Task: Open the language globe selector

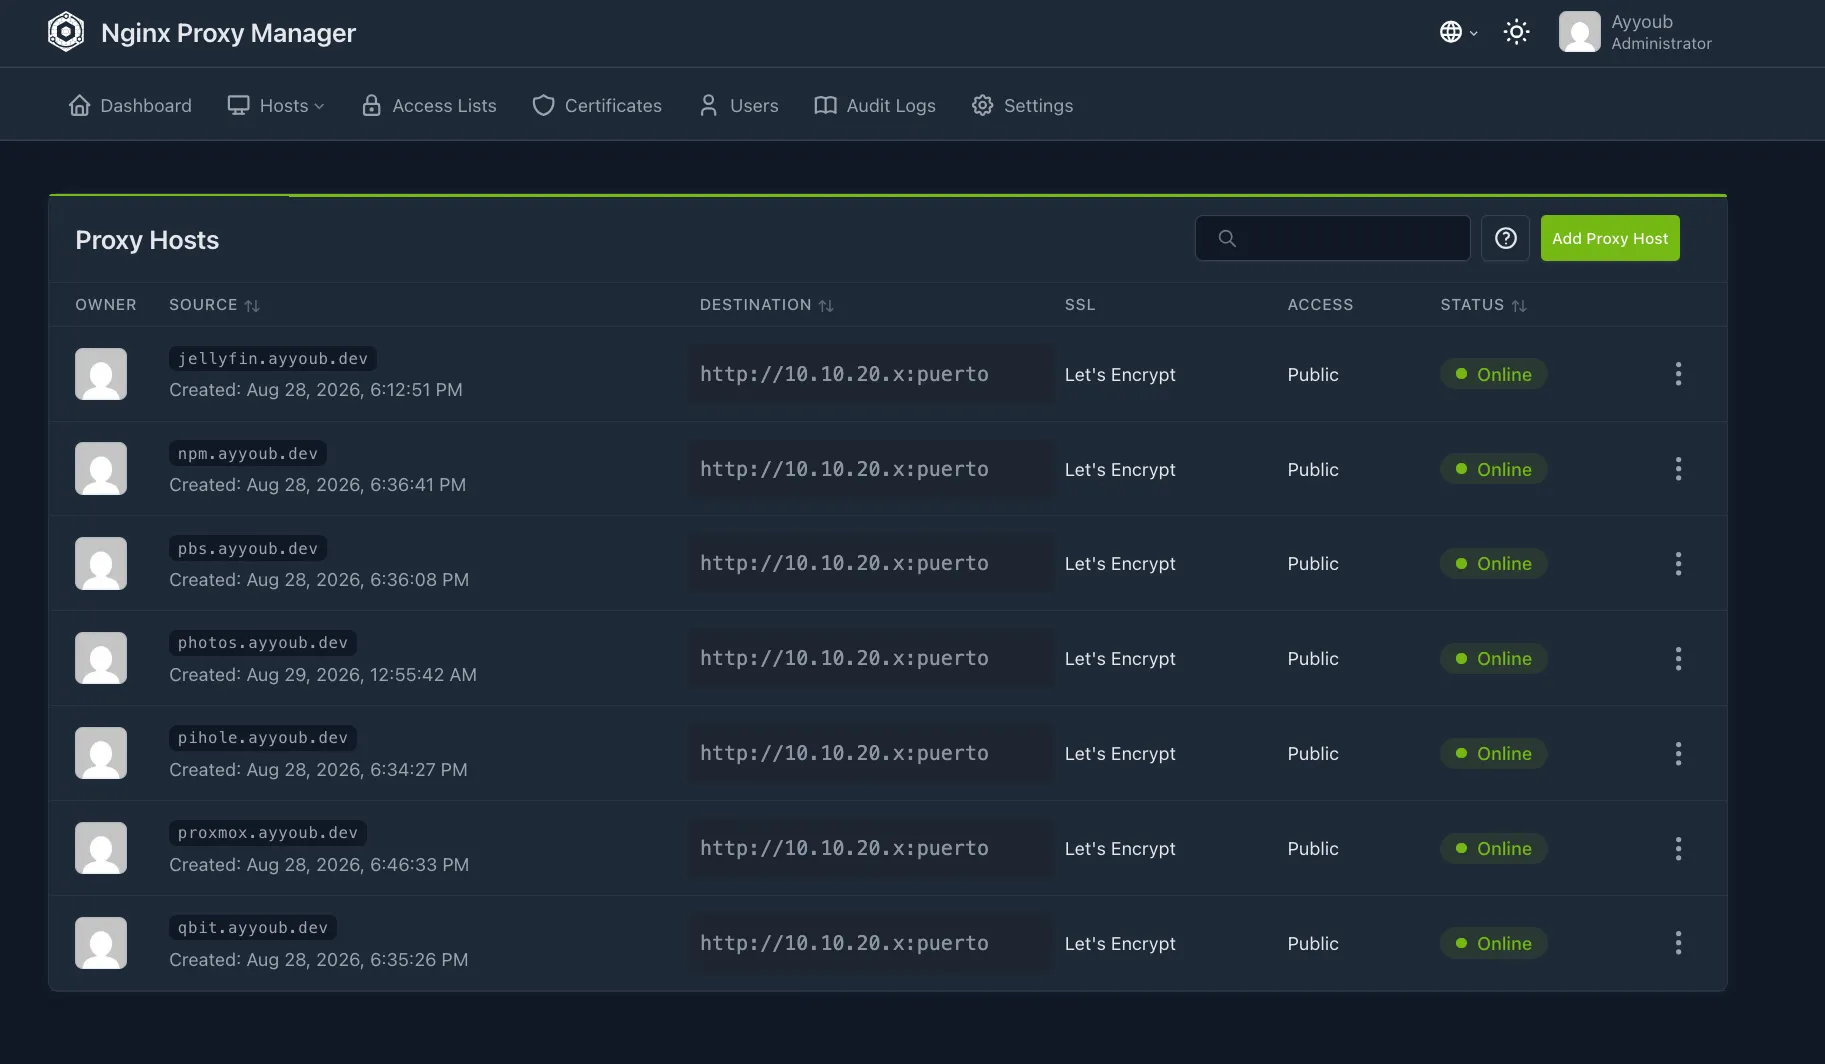Action: [1458, 32]
